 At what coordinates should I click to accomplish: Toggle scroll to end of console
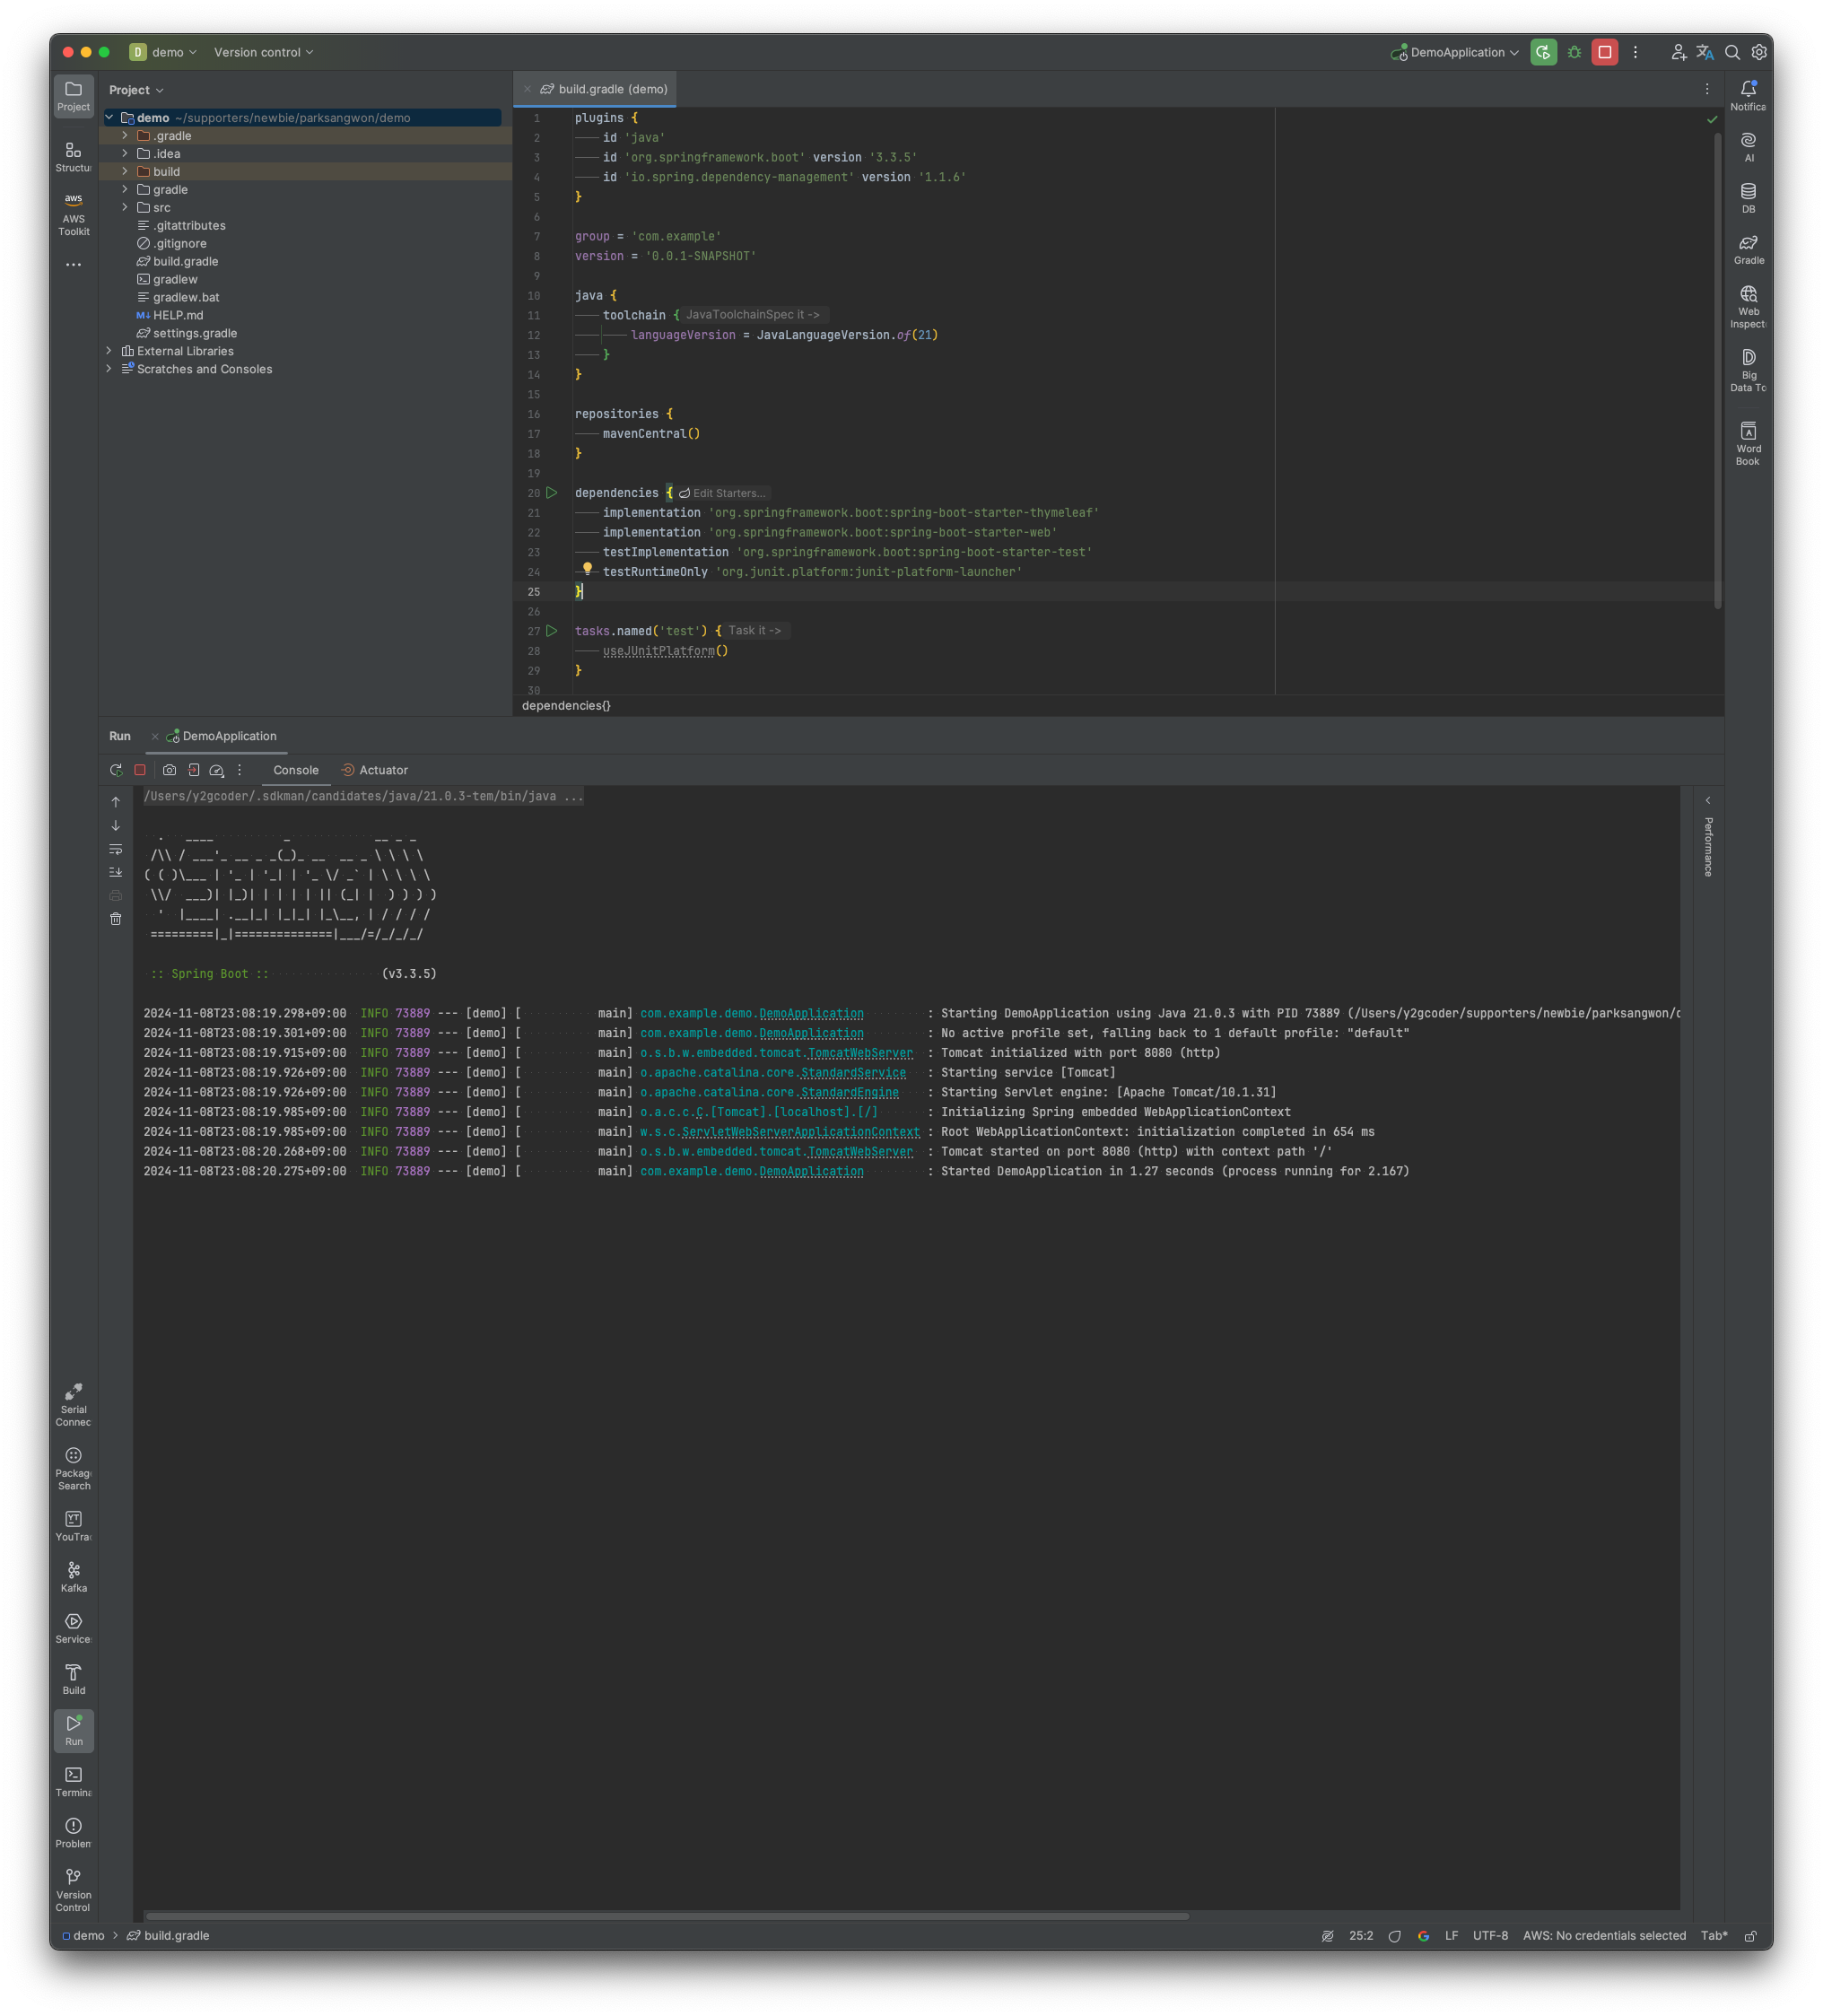tap(116, 872)
